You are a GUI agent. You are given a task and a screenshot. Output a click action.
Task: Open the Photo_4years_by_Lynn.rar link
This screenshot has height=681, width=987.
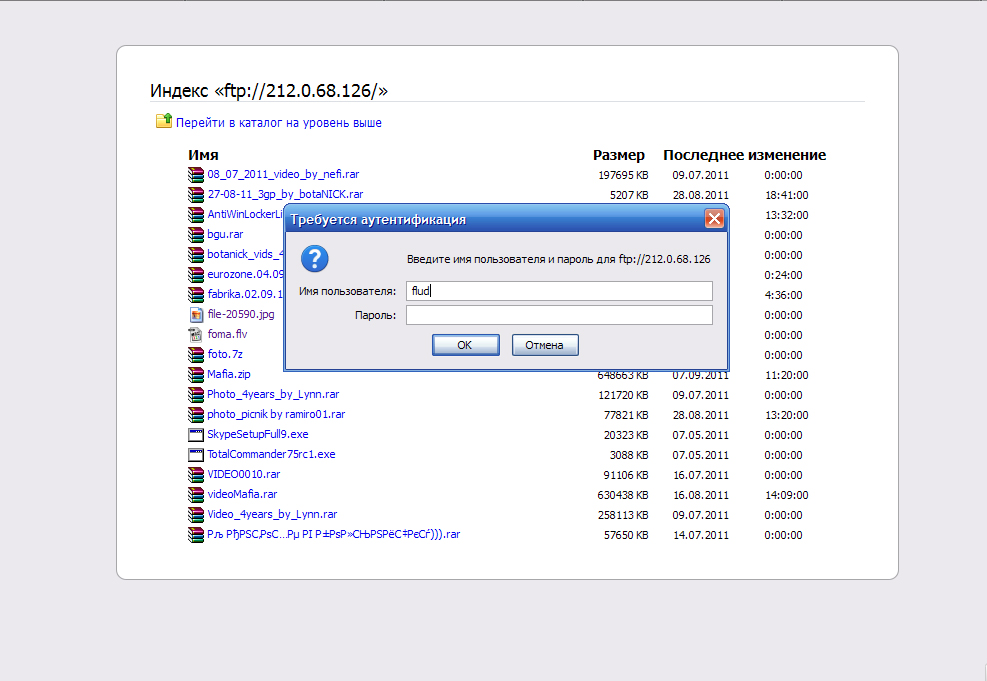[x=271, y=394]
